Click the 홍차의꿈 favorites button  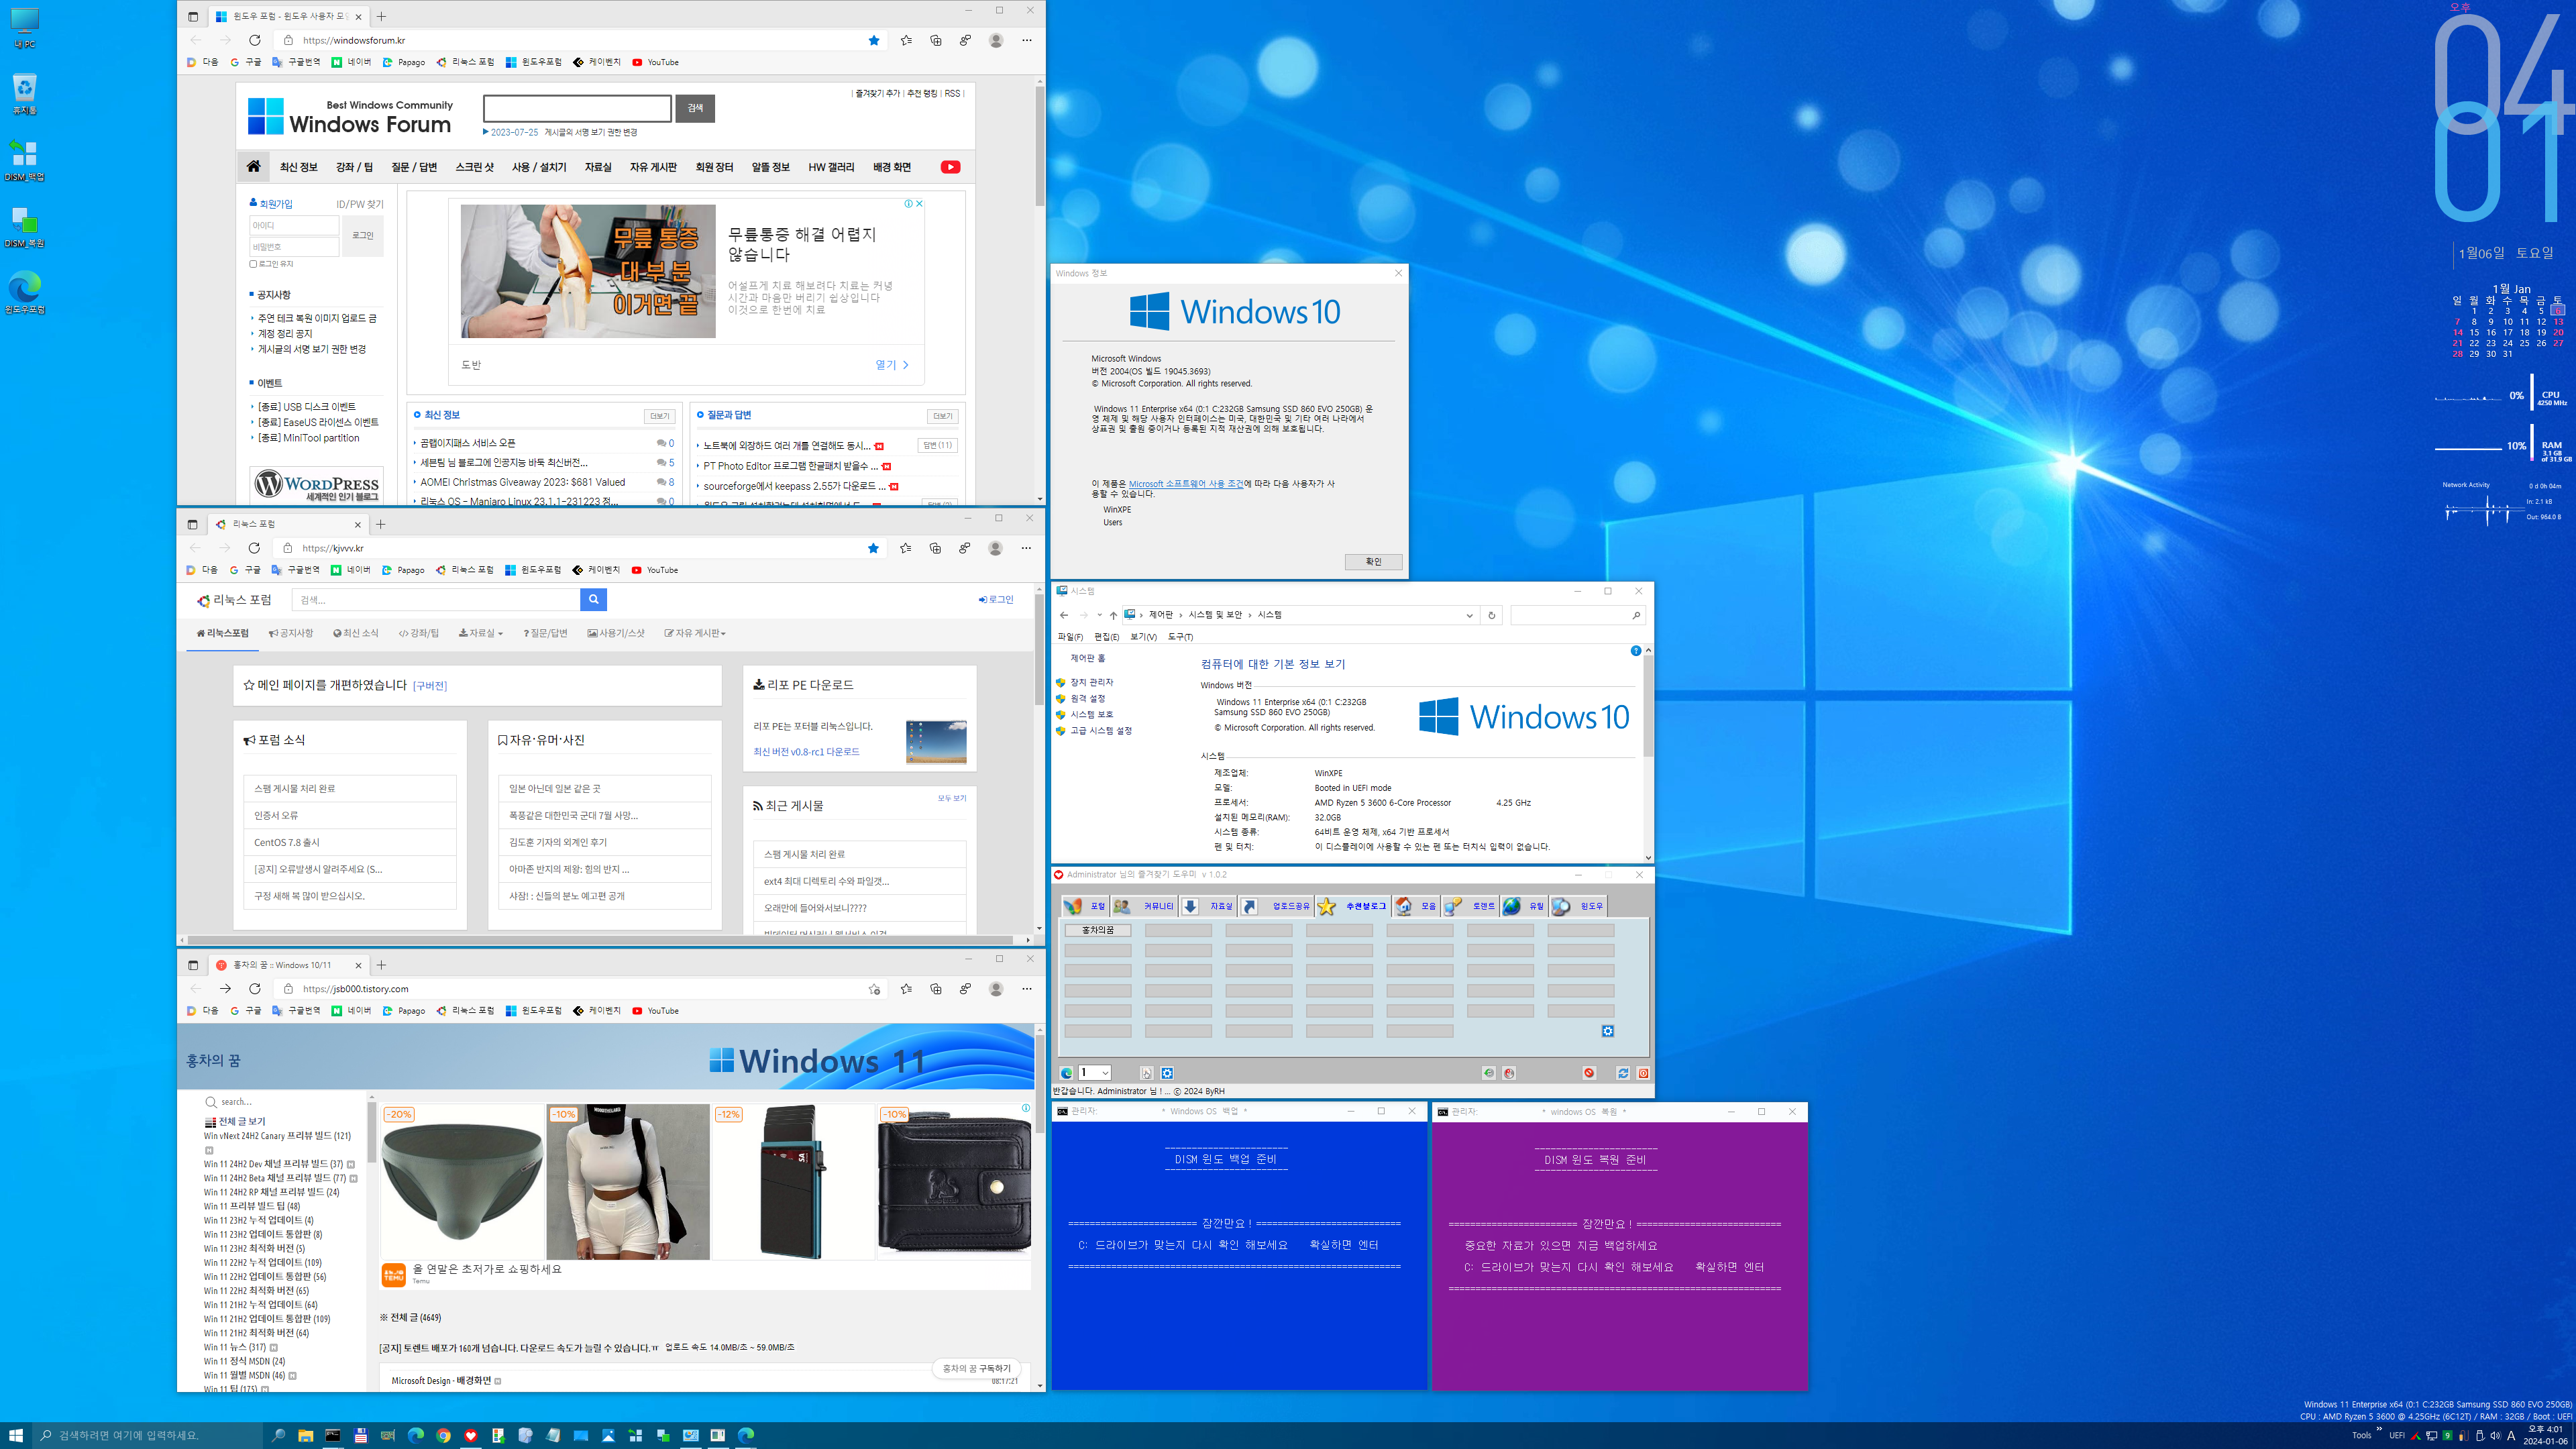tap(1097, 930)
